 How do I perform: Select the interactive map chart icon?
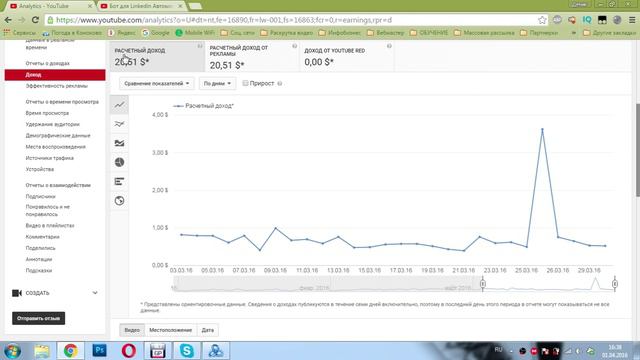tap(119, 201)
